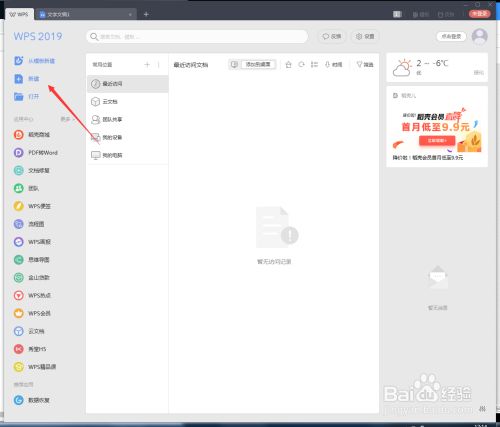500x427 pixels.
Task: Open 秀堂H5 app
Action: [x=30, y=349]
